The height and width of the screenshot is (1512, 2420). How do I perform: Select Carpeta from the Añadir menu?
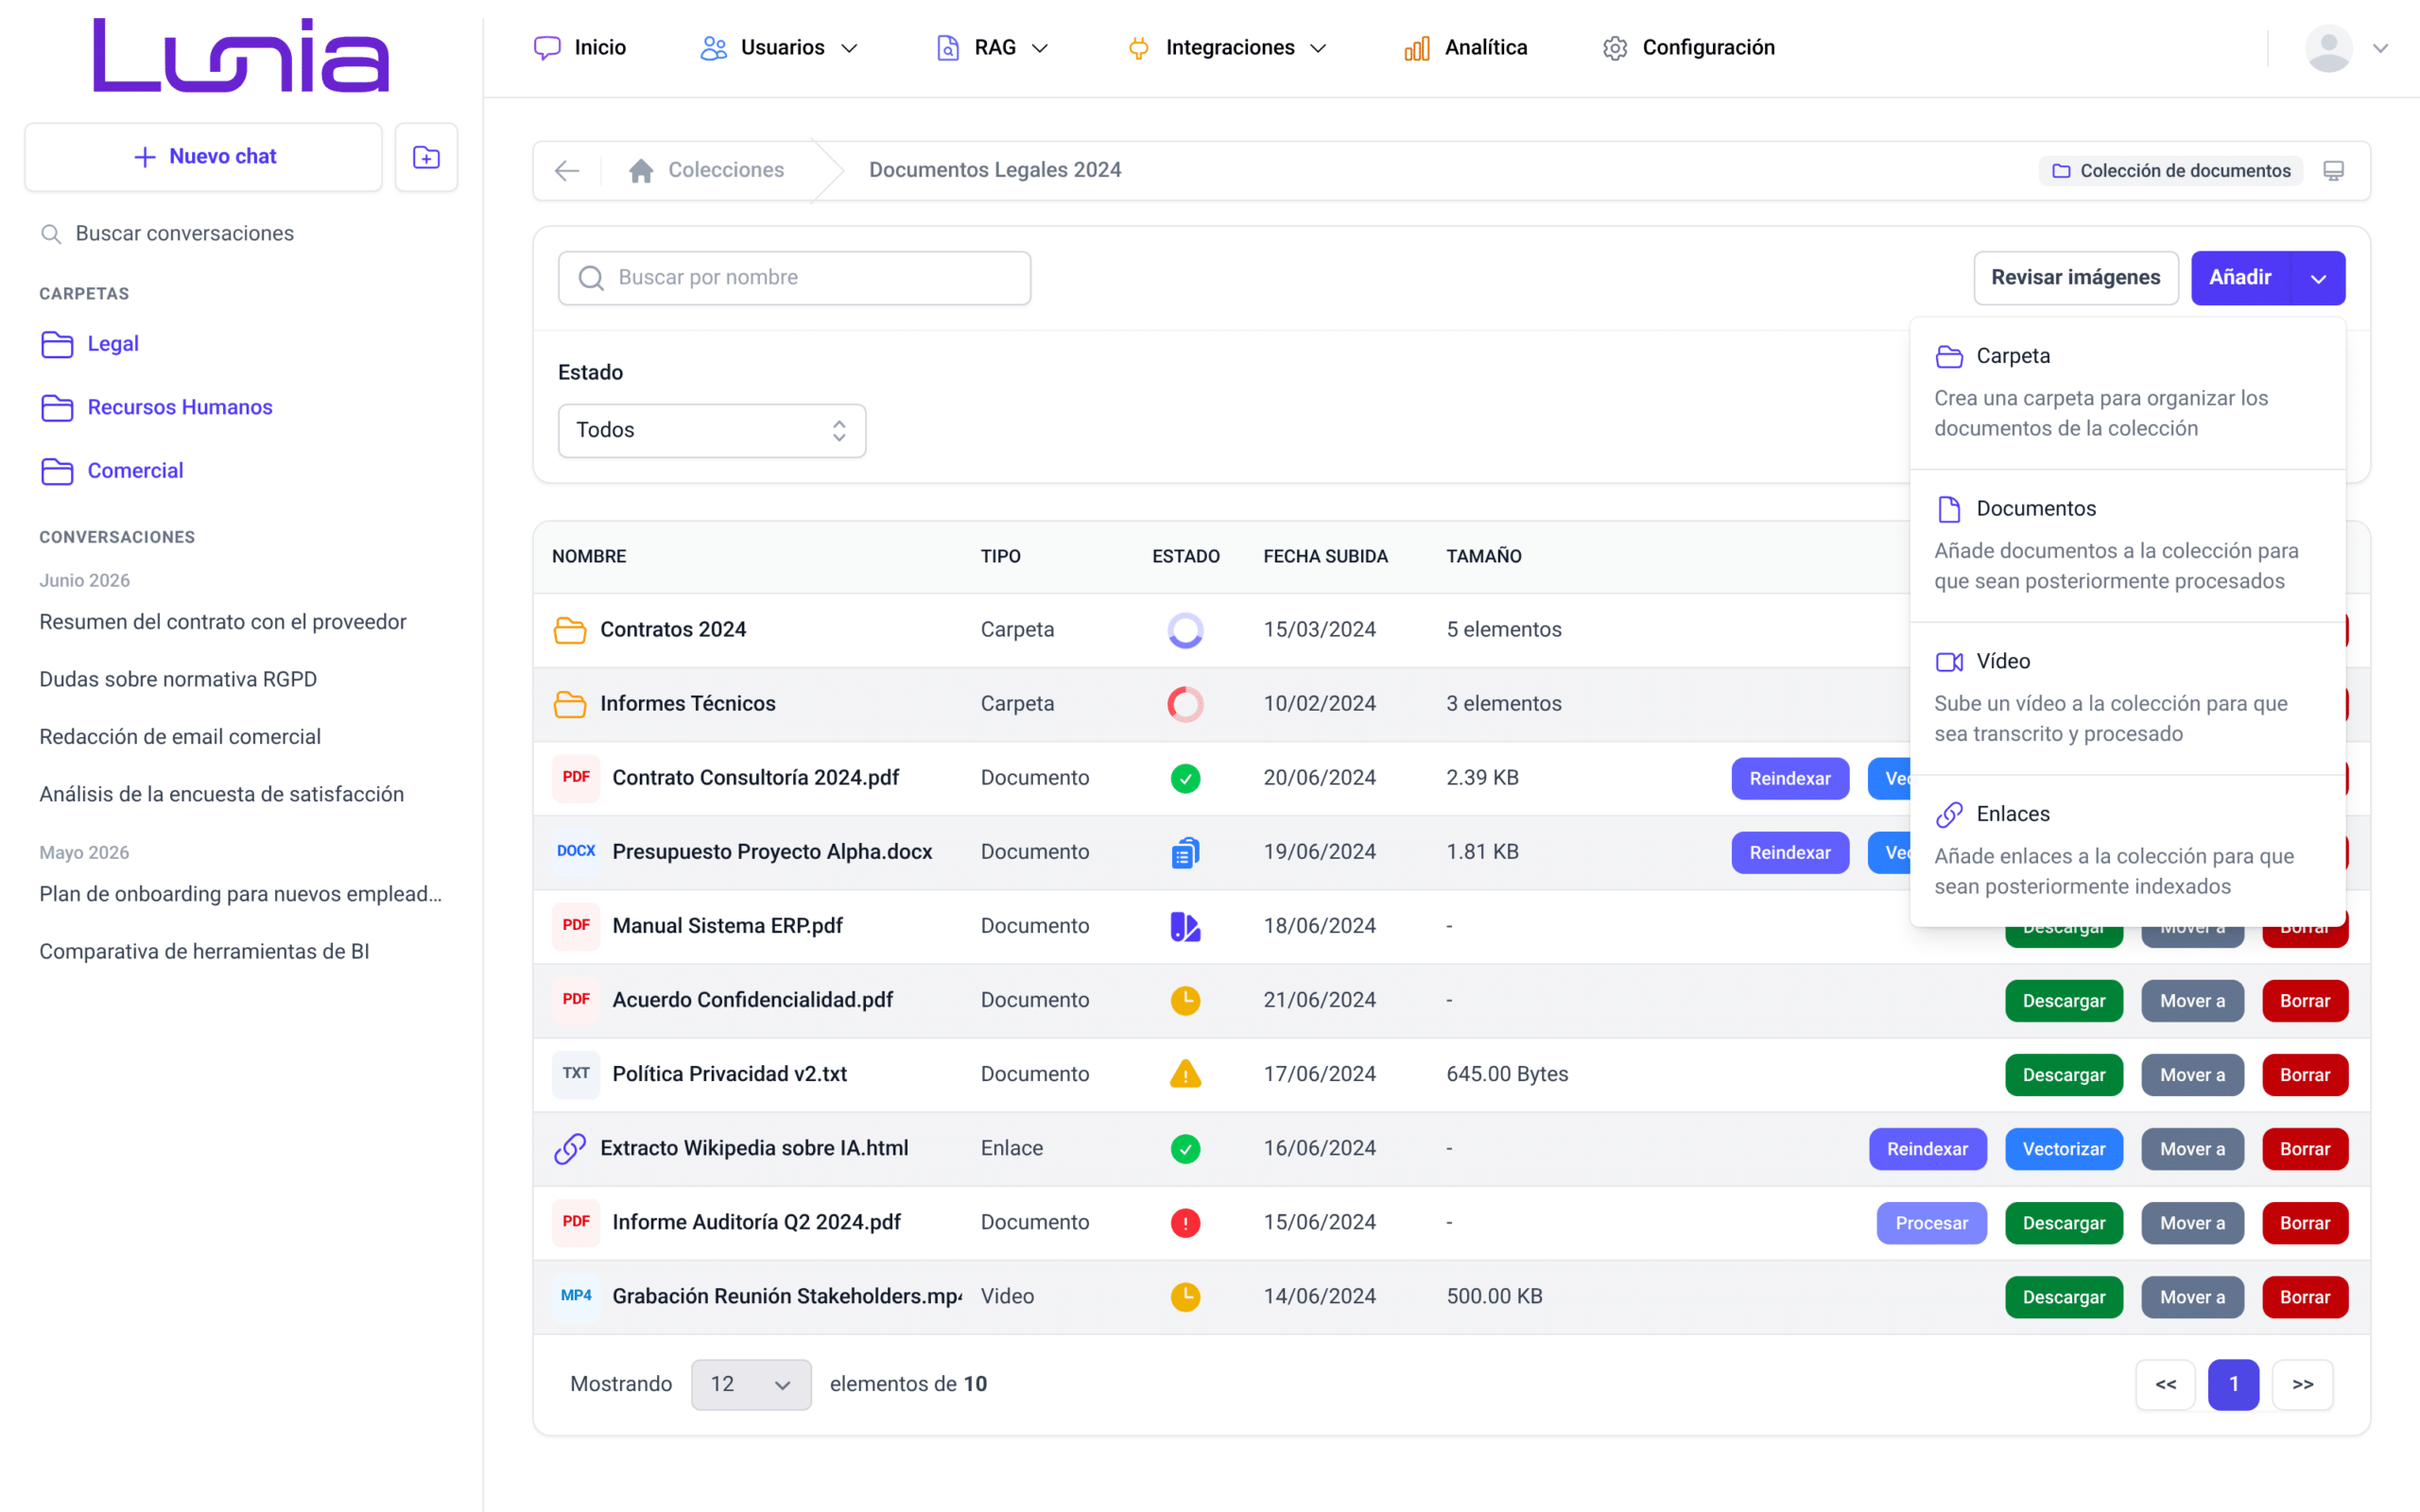[x=2127, y=393]
